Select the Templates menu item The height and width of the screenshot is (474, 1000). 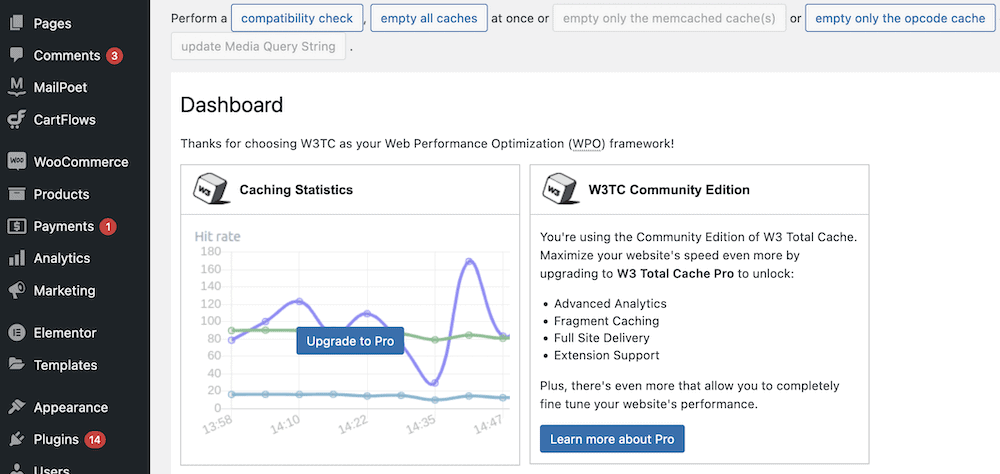pos(65,366)
